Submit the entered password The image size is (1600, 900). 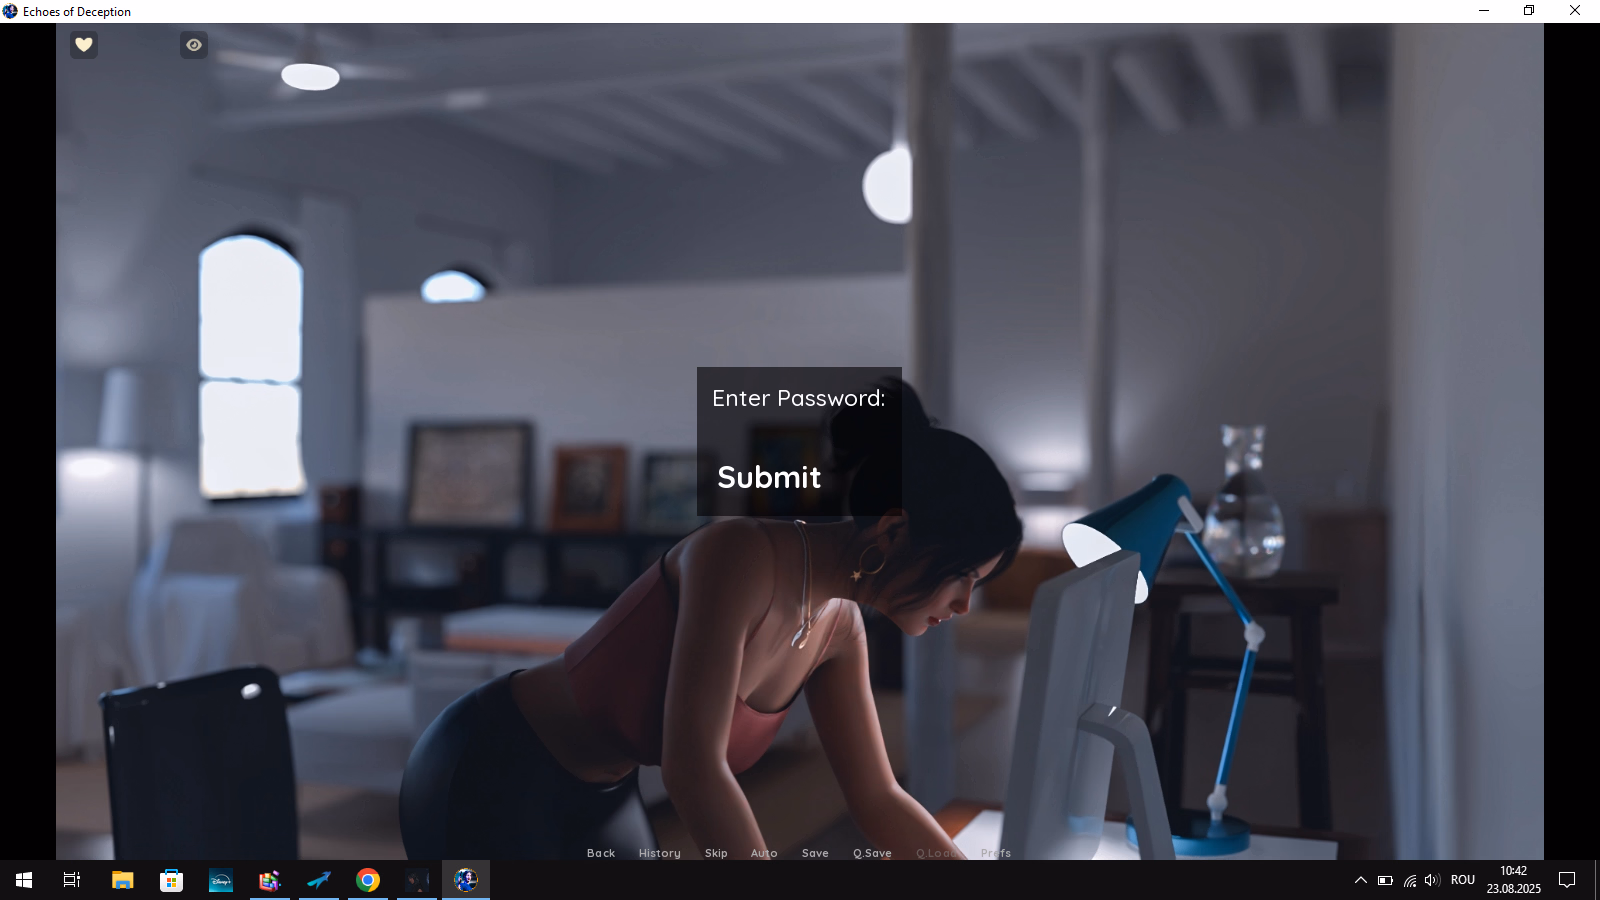(x=769, y=477)
